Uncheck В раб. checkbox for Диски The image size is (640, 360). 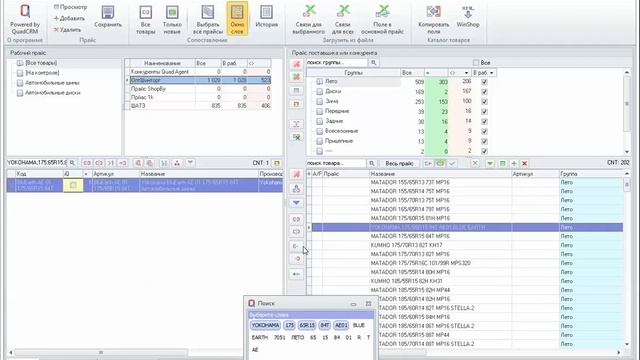tap(484, 91)
